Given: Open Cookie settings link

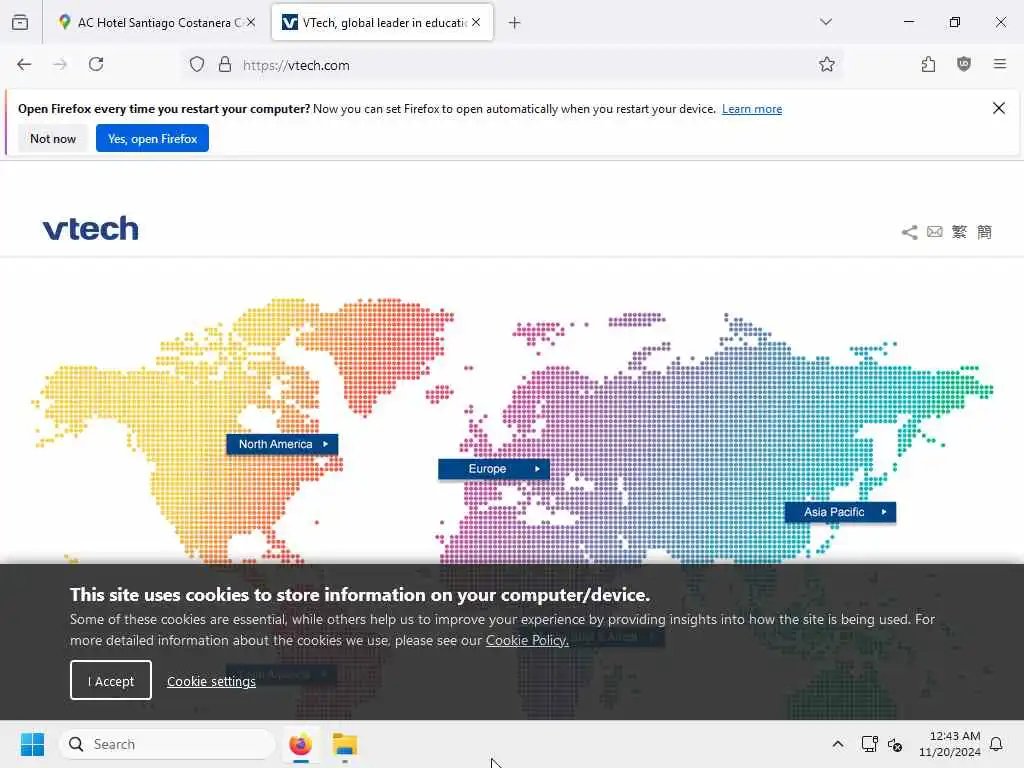Looking at the screenshot, I should click(x=211, y=681).
